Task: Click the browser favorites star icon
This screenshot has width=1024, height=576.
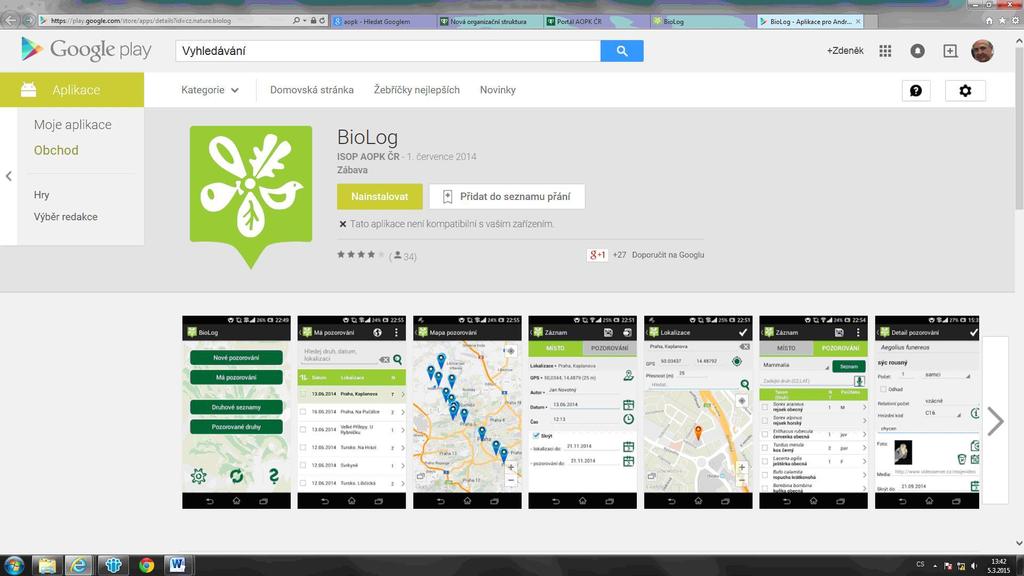Action: coord(1002,21)
